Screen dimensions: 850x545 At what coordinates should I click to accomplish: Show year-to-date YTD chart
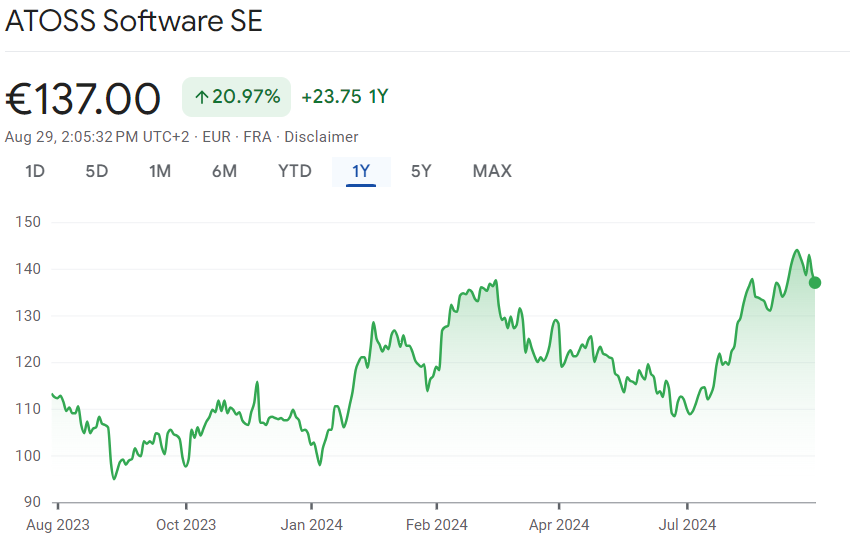coord(295,171)
